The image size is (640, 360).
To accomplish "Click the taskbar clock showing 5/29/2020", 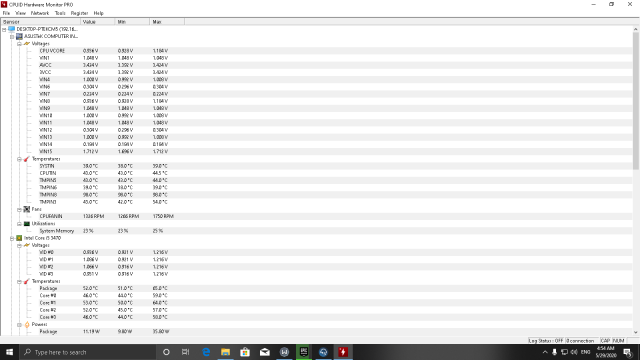I will 606,352.
